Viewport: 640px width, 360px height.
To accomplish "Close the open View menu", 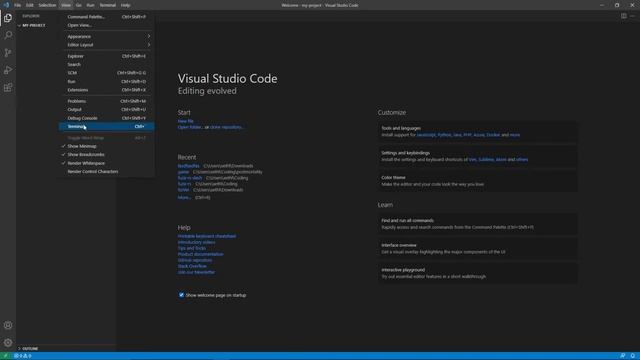I will pos(66,5).
